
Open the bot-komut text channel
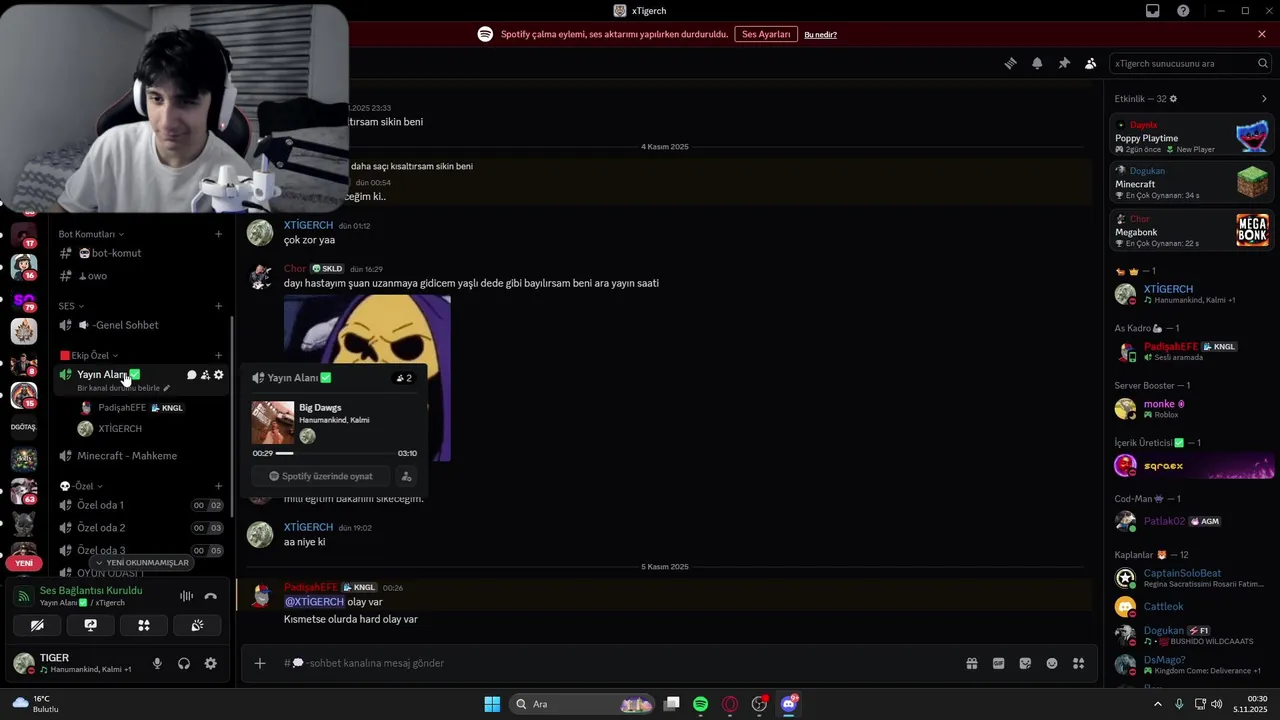pyautogui.click(x=141, y=253)
